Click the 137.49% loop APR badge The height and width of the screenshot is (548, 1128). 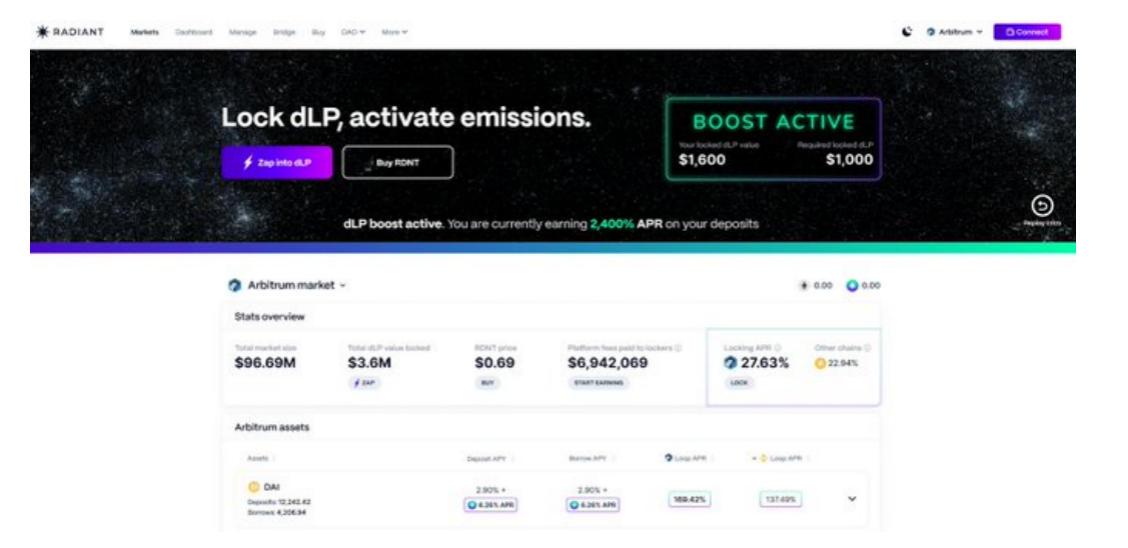pos(781,499)
